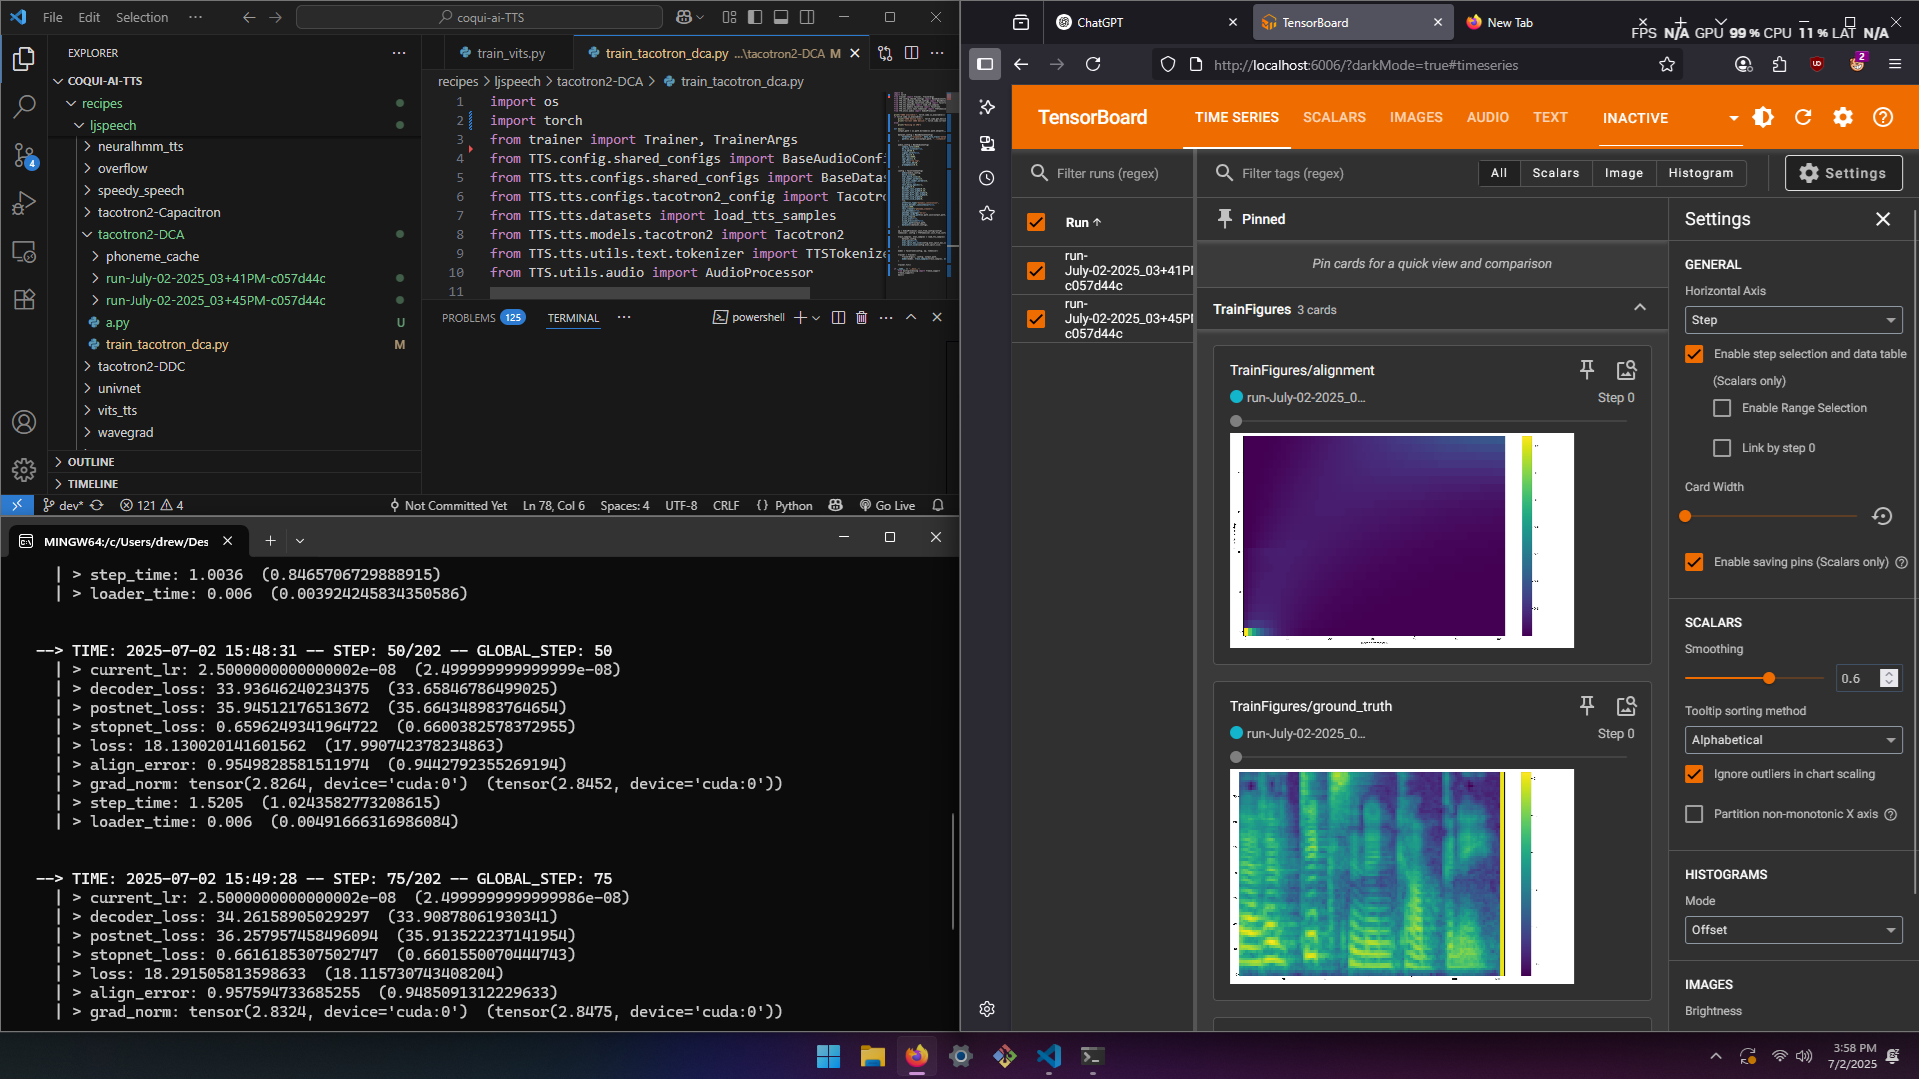Reload the Firefox page

(x=1093, y=65)
